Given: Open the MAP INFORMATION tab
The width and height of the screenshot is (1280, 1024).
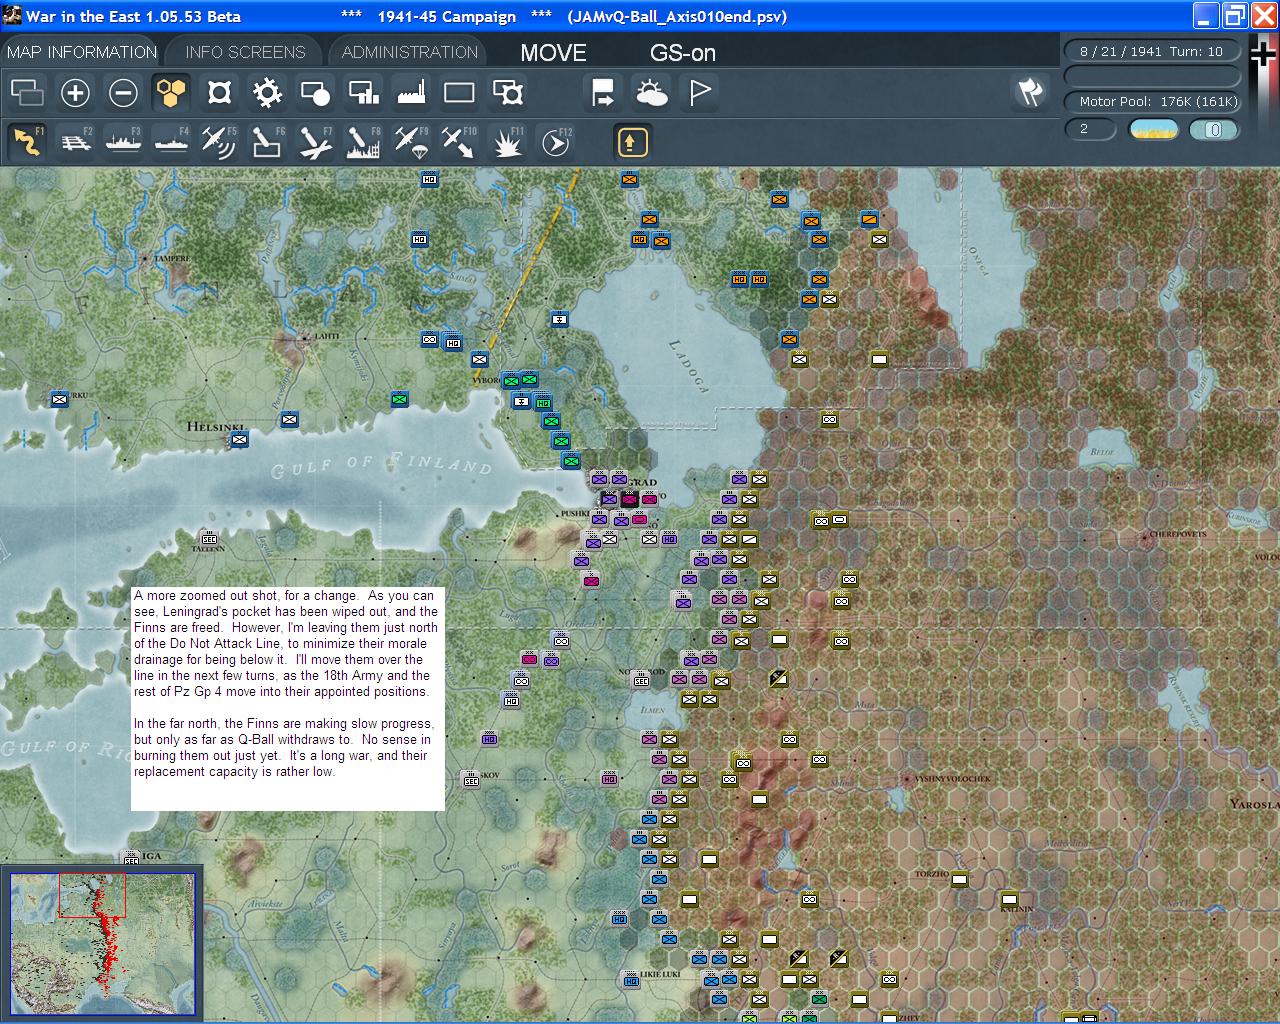Looking at the screenshot, I should 81,52.
